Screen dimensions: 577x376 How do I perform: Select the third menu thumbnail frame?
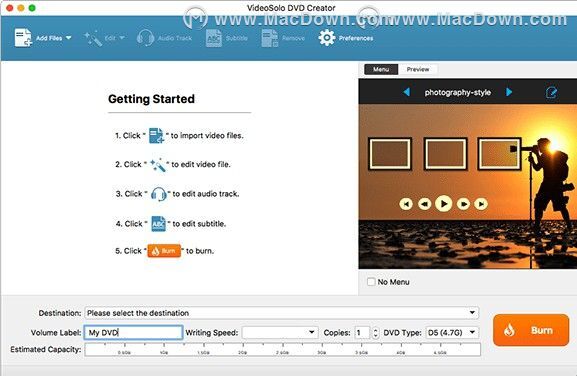(499, 153)
